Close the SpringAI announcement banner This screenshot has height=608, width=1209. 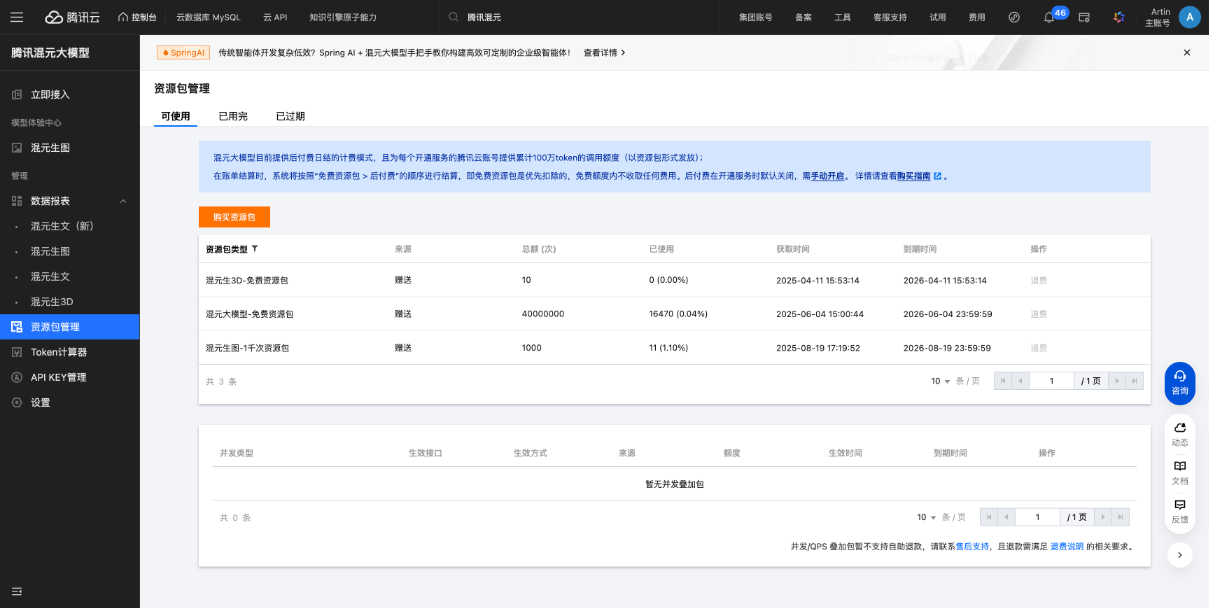[x=1187, y=52]
